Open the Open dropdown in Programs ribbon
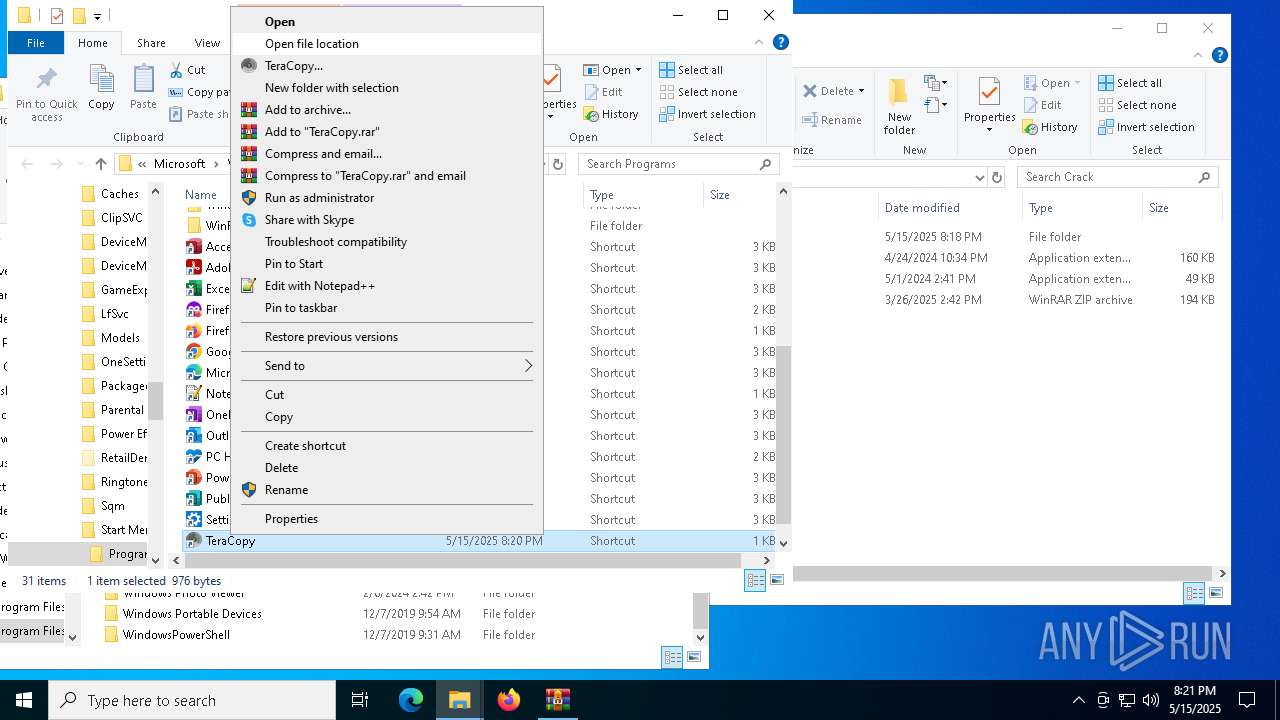This screenshot has height=720, width=1280. pos(613,70)
